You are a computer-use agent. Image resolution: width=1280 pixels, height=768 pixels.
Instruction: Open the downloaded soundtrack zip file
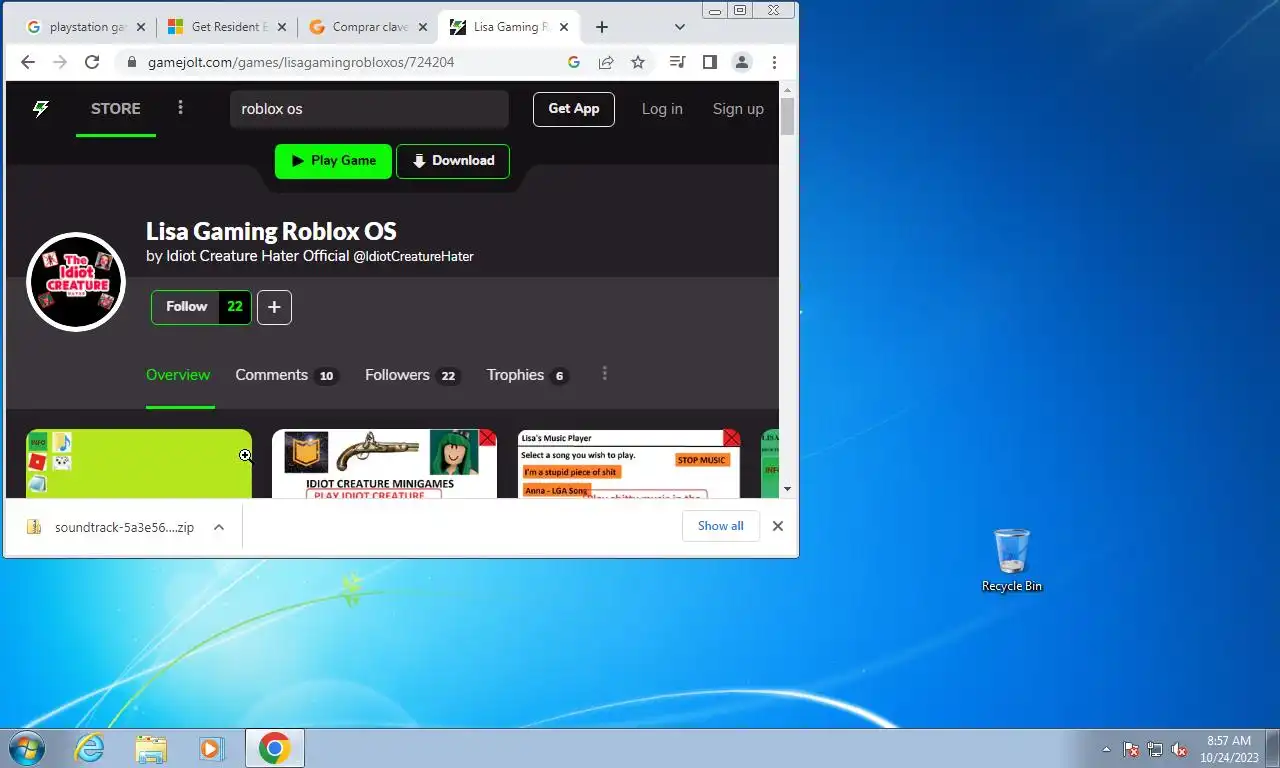(111, 527)
